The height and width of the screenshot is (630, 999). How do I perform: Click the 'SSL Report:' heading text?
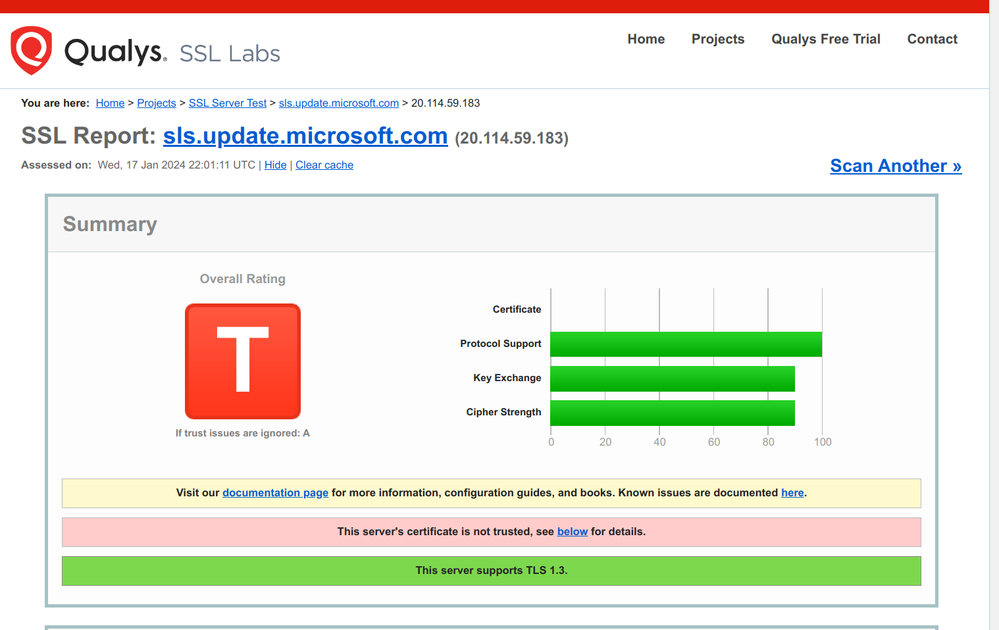(89, 136)
